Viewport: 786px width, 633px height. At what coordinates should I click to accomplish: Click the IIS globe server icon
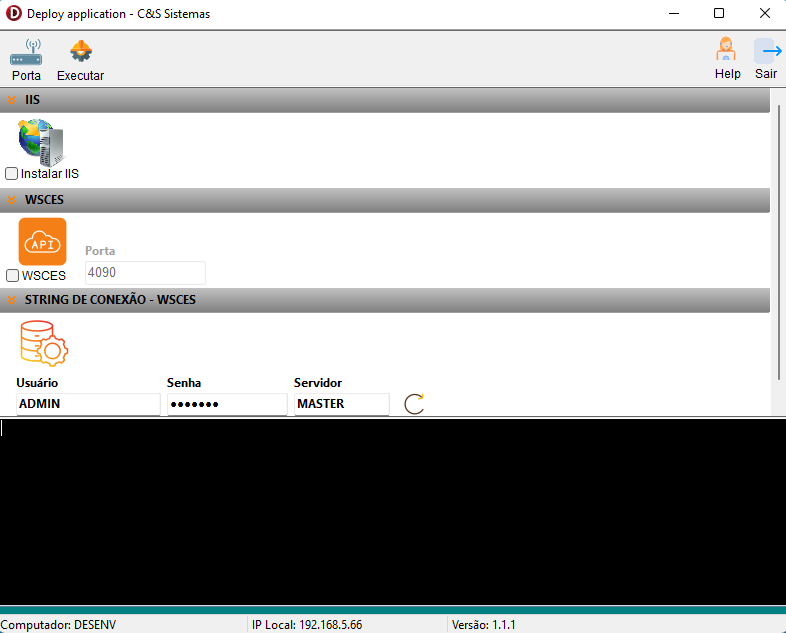(41, 142)
